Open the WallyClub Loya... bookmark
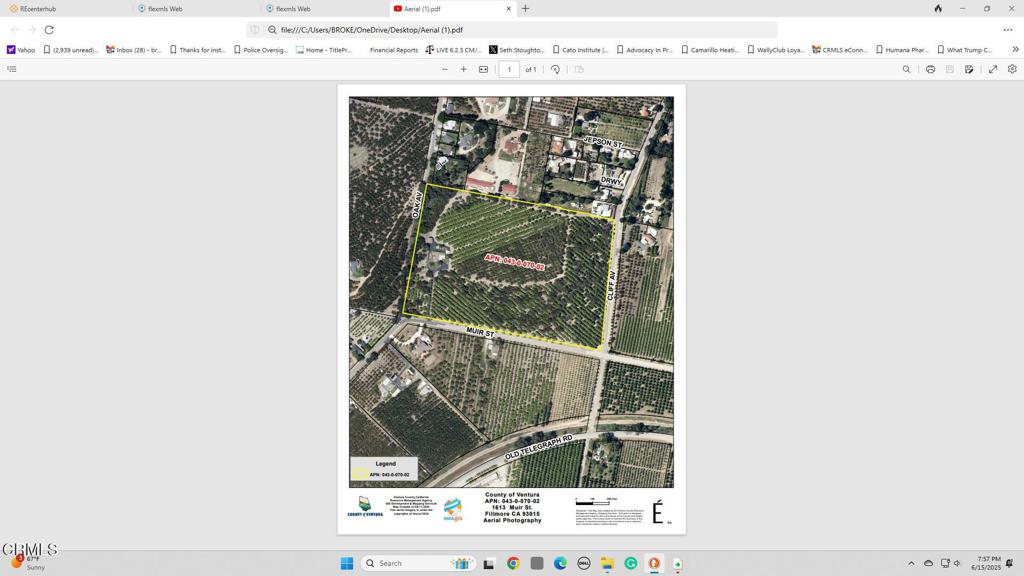Viewport: 1024px width, 576px height. [776, 50]
